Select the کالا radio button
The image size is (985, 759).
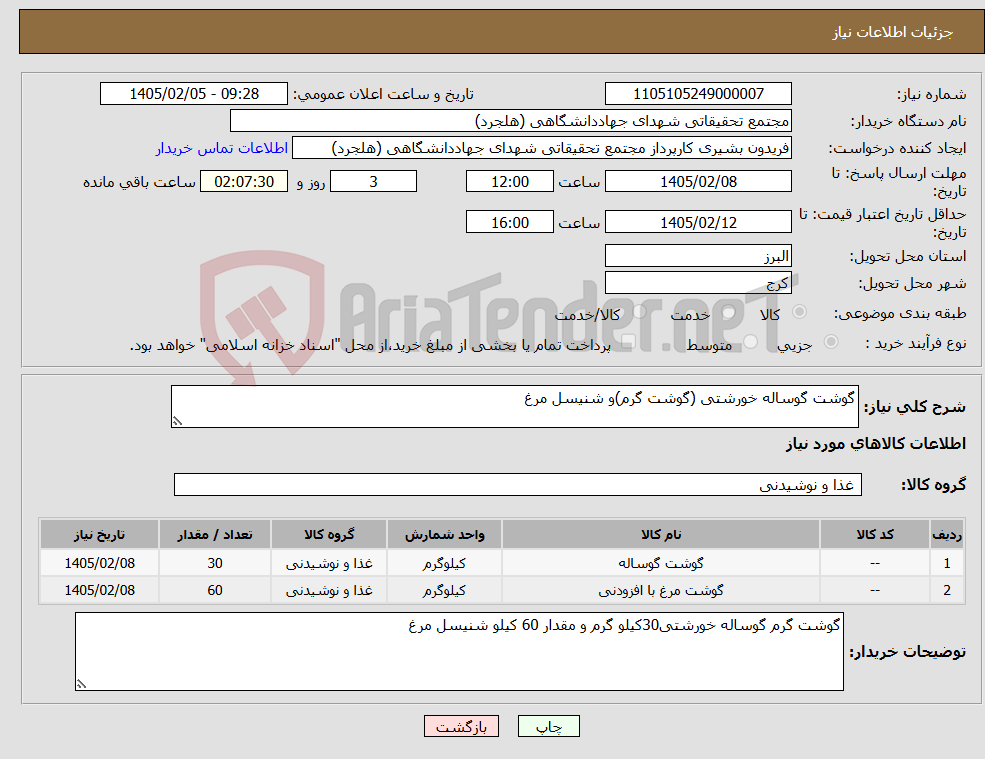(x=800, y=312)
